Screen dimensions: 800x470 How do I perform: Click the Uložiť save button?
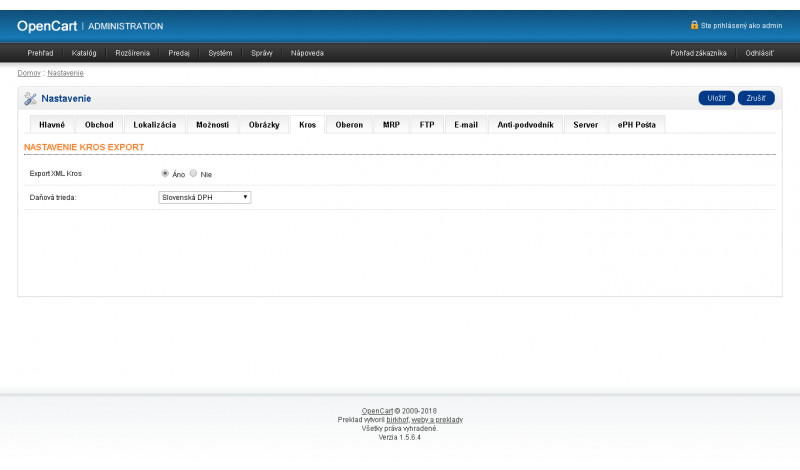pyautogui.click(x=716, y=98)
